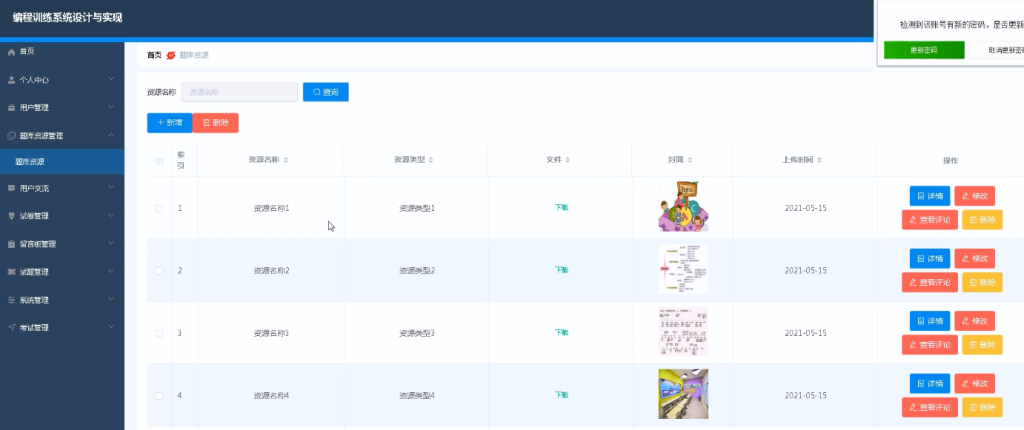Toggle the select-all checkbox in table header

(159, 161)
